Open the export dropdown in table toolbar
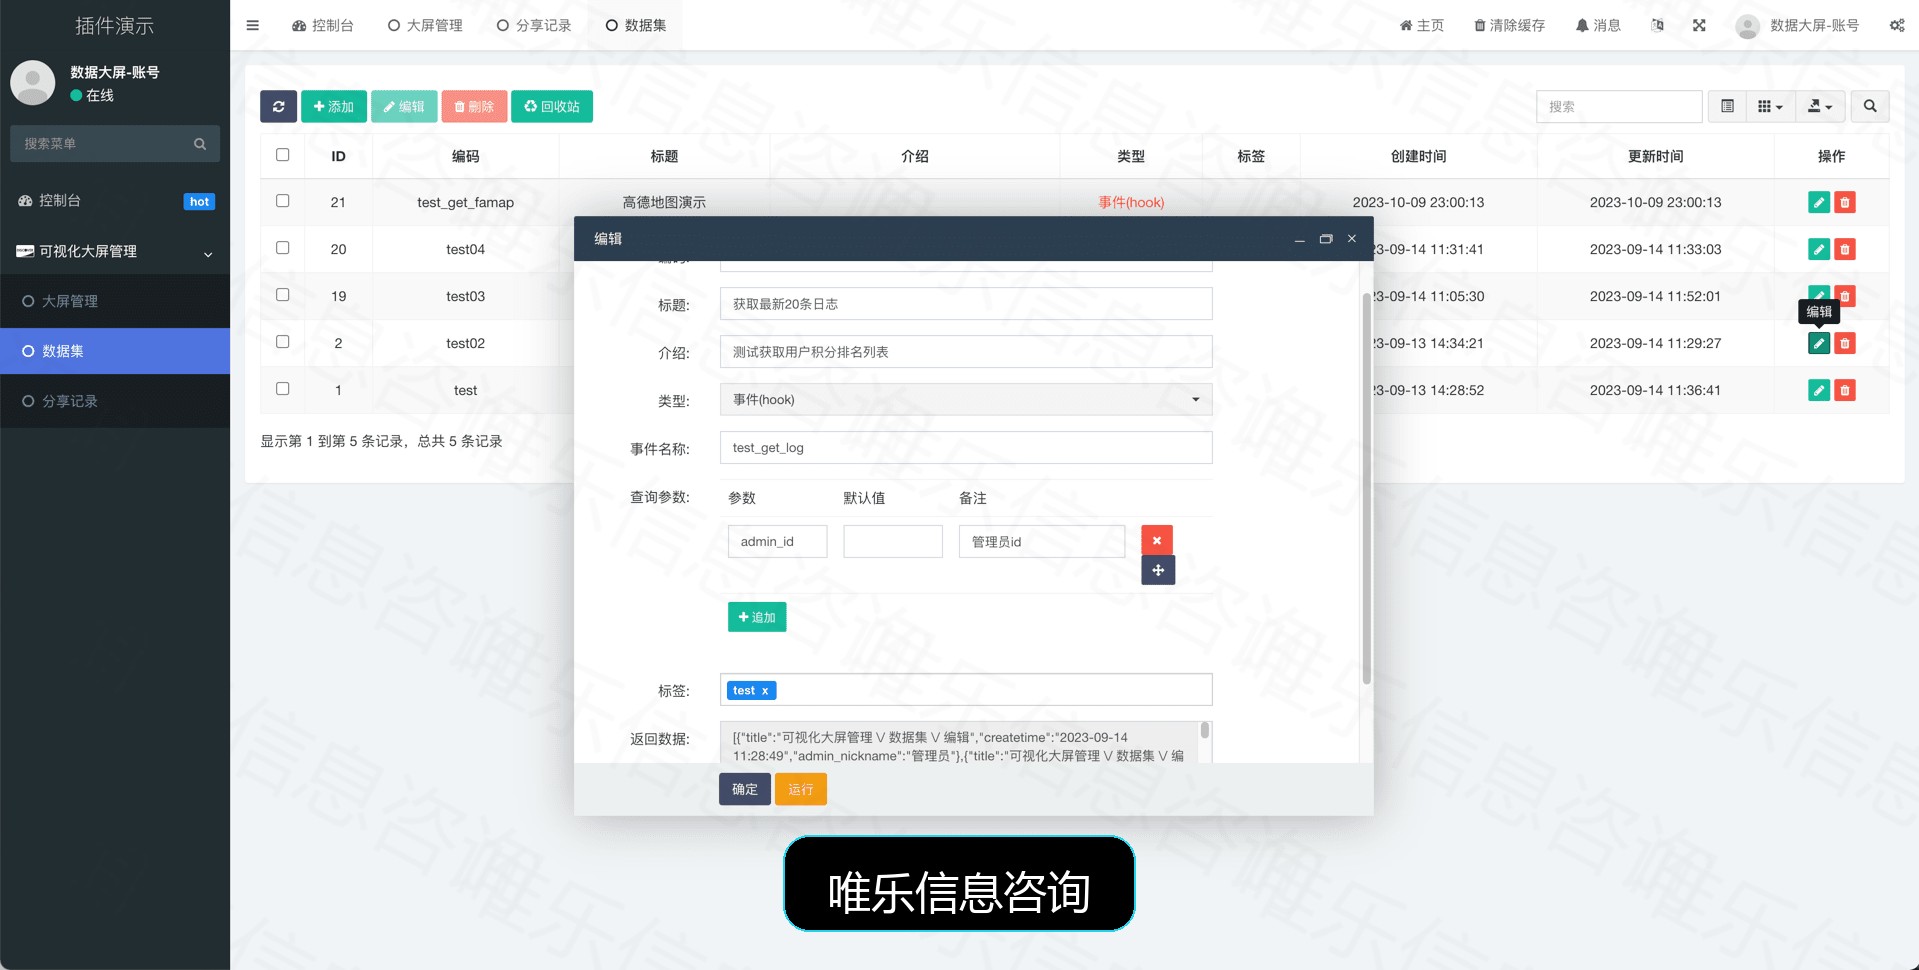 [1820, 106]
